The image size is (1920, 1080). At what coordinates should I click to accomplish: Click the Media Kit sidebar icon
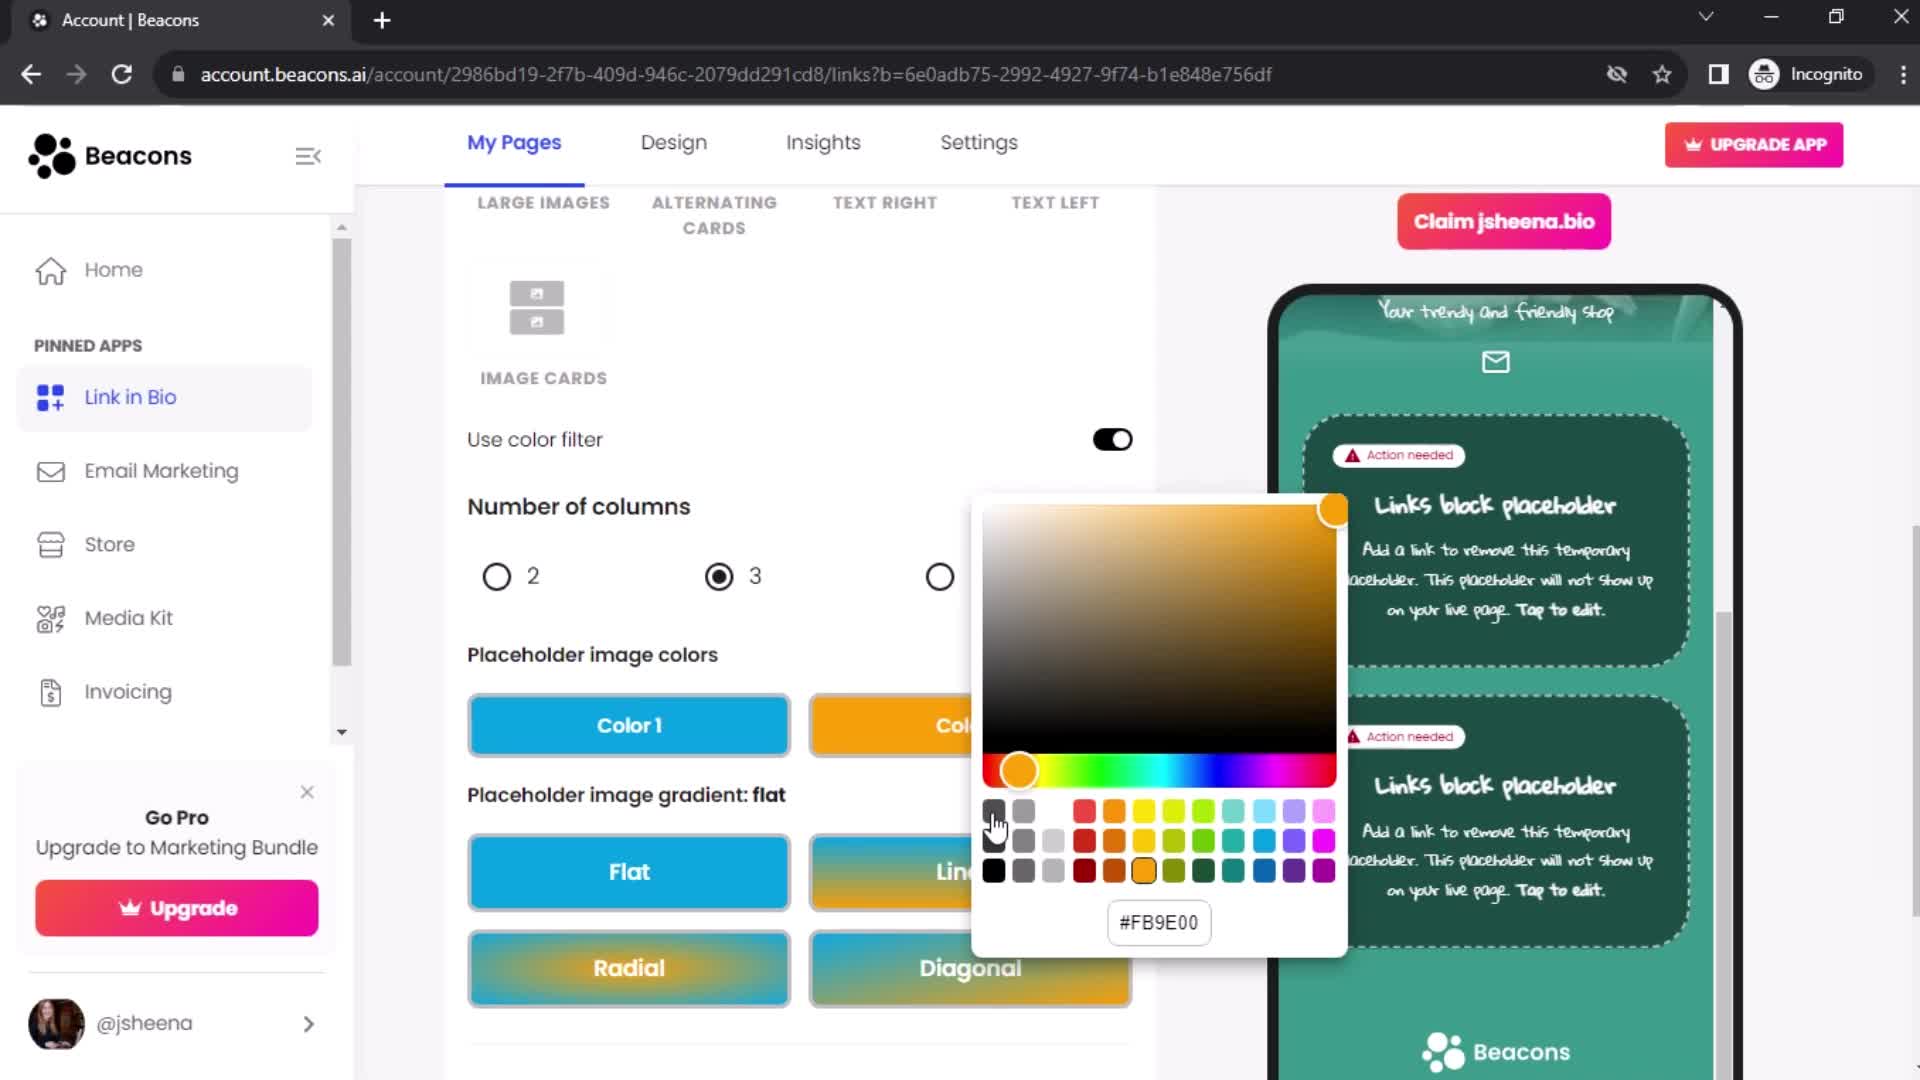pos(49,618)
